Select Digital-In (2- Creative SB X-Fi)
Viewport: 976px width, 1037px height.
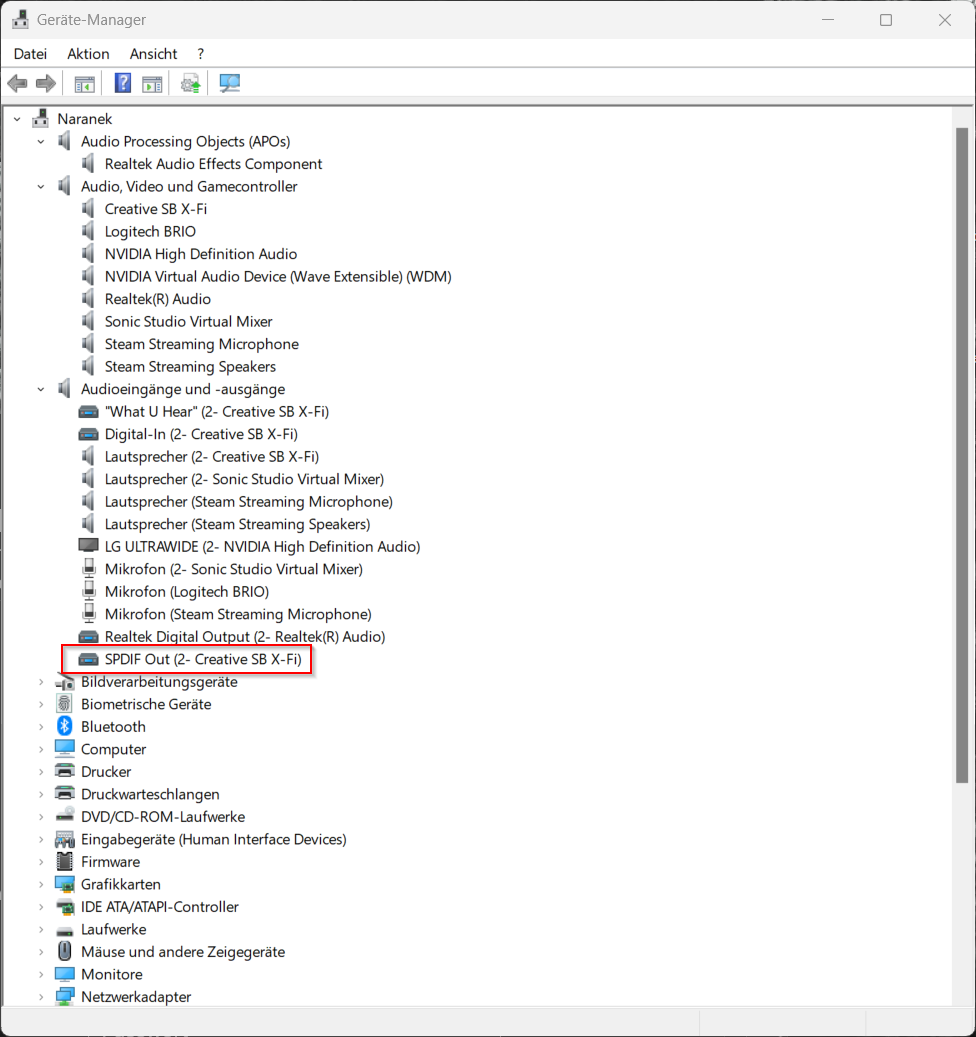[x=201, y=433]
